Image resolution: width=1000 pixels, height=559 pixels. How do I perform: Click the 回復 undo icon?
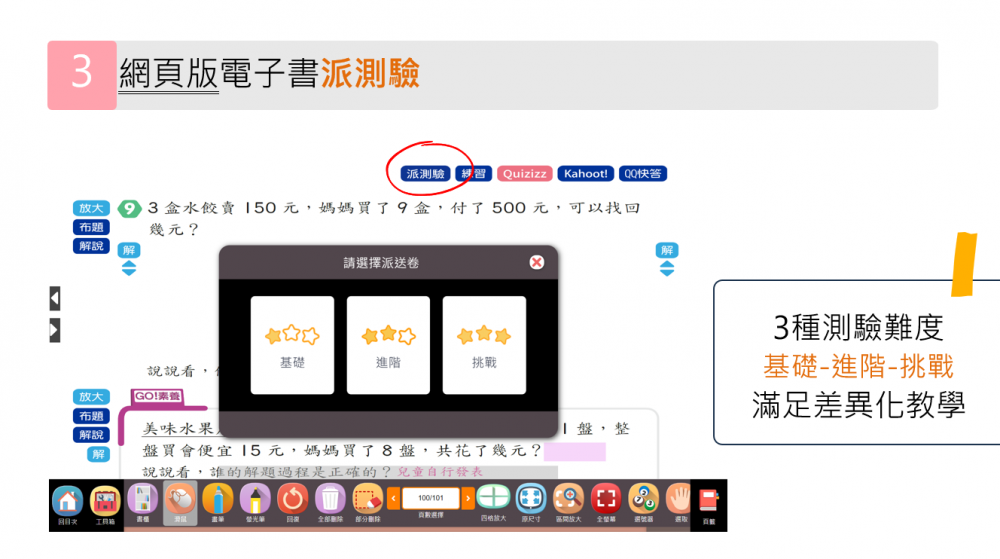(292, 503)
